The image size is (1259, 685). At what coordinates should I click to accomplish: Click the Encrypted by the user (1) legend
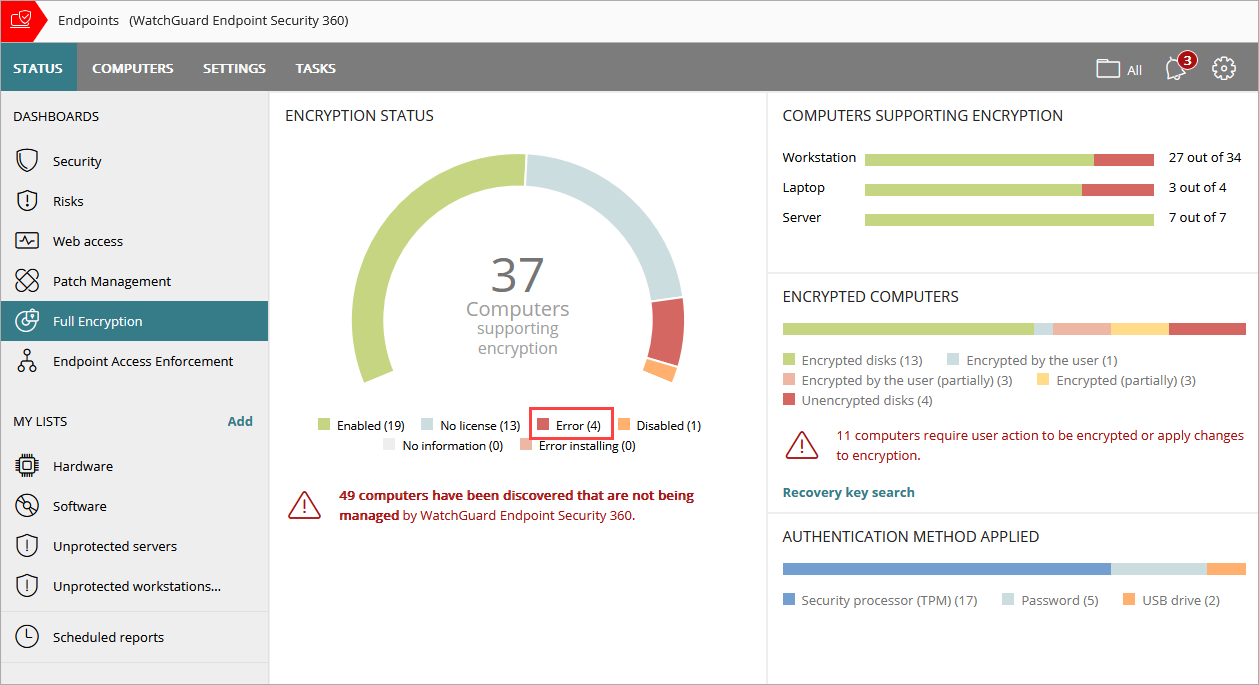coord(1032,360)
